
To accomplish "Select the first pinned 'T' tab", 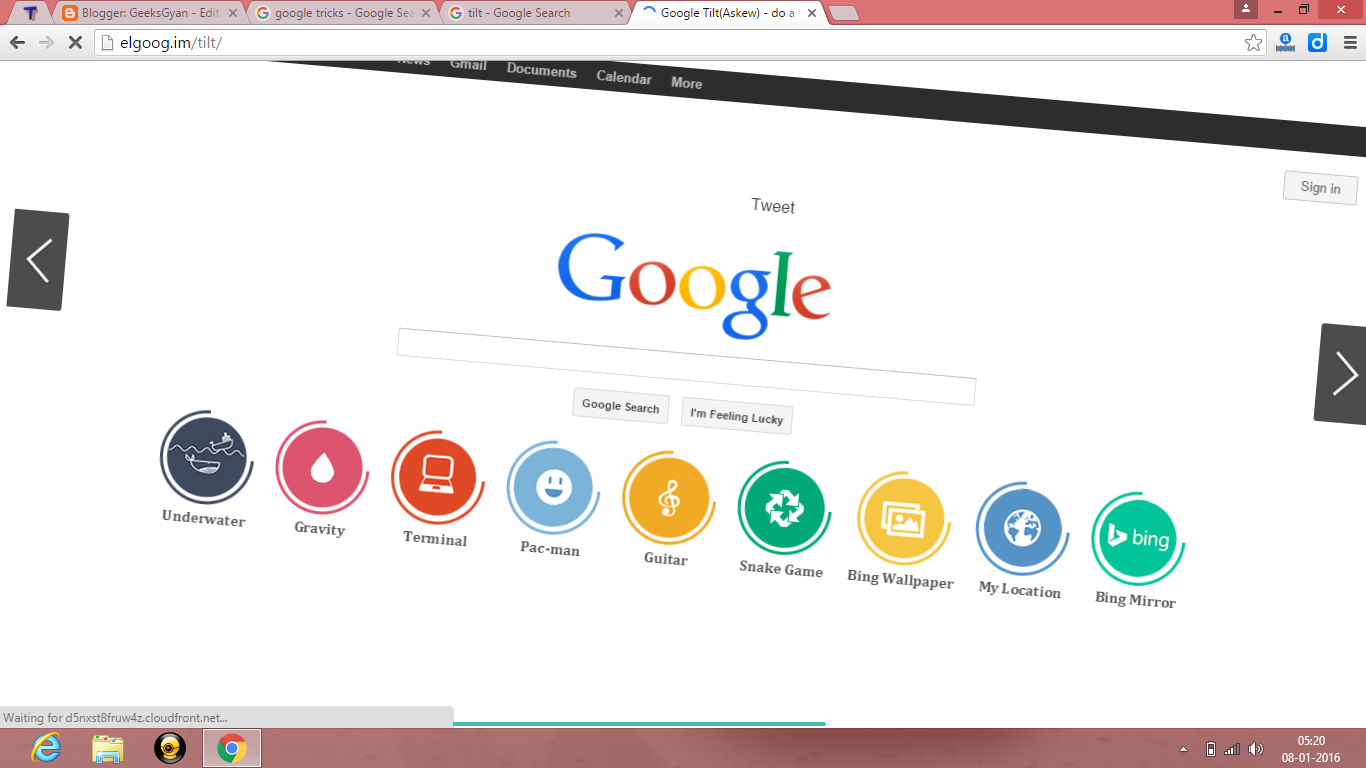I will pos(30,13).
